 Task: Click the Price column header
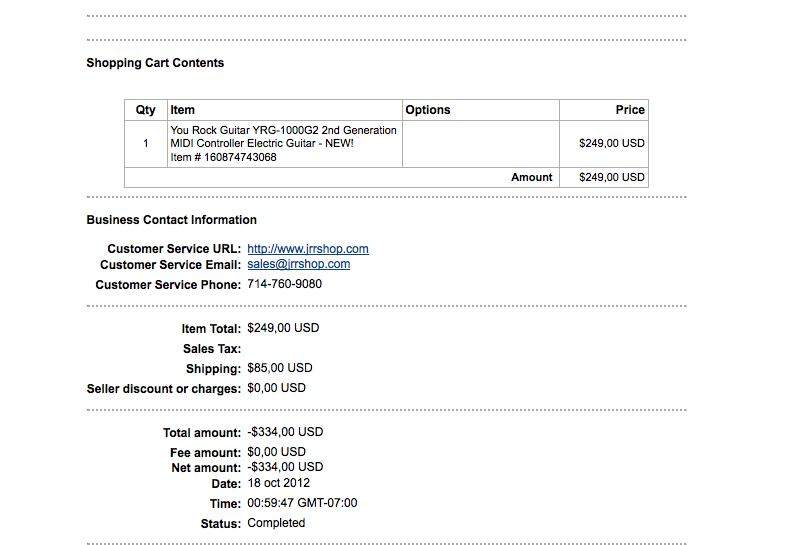(630, 110)
